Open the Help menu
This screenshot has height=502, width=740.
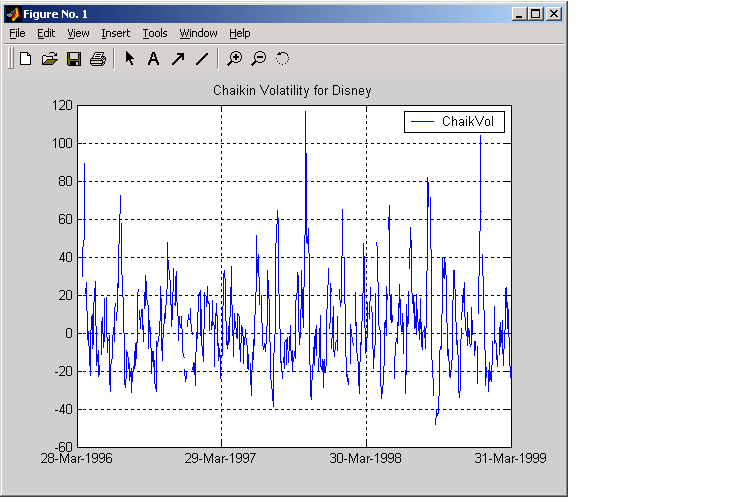[x=240, y=33]
